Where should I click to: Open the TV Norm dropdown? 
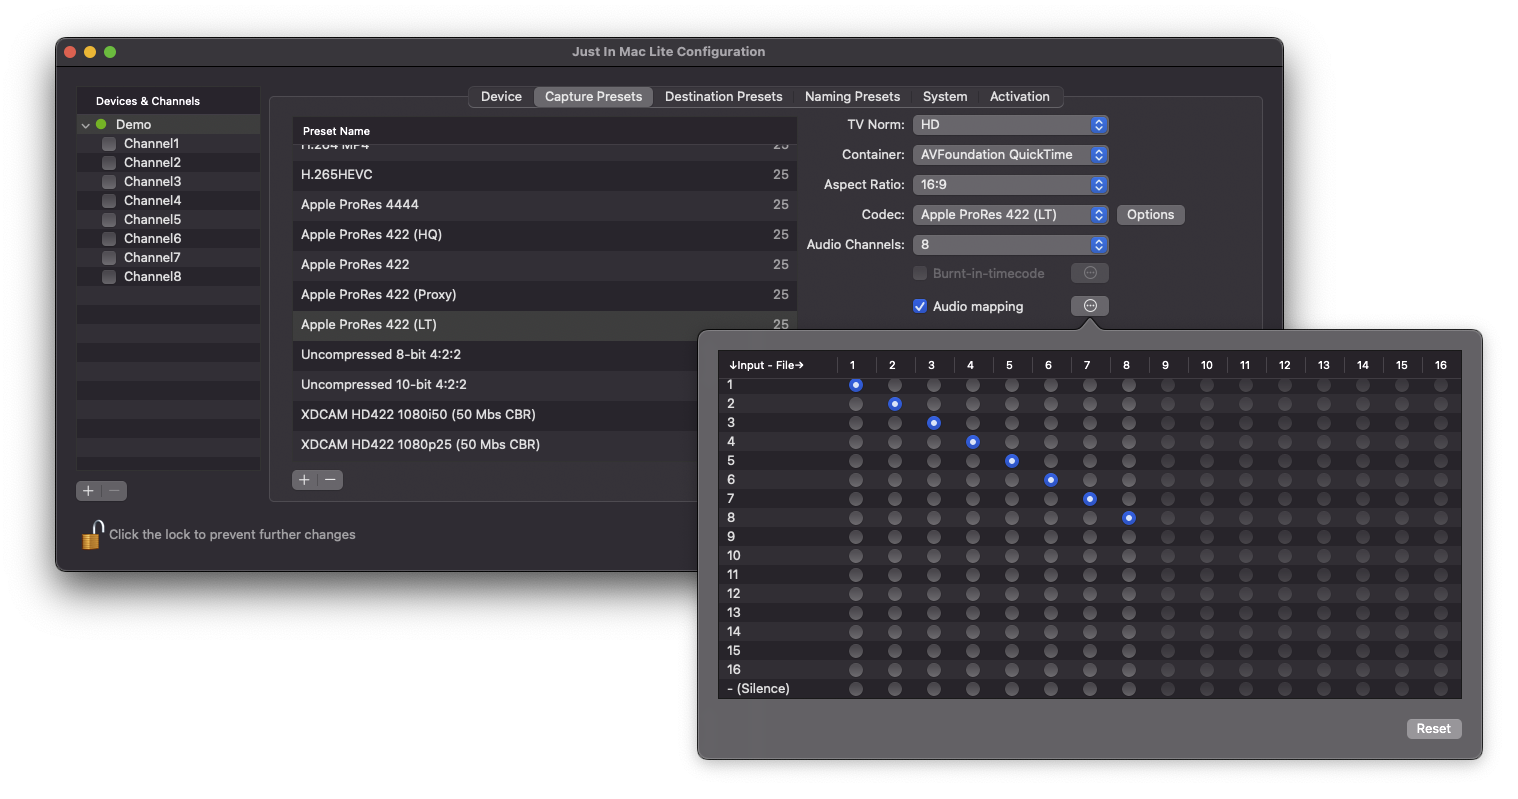click(1011, 125)
